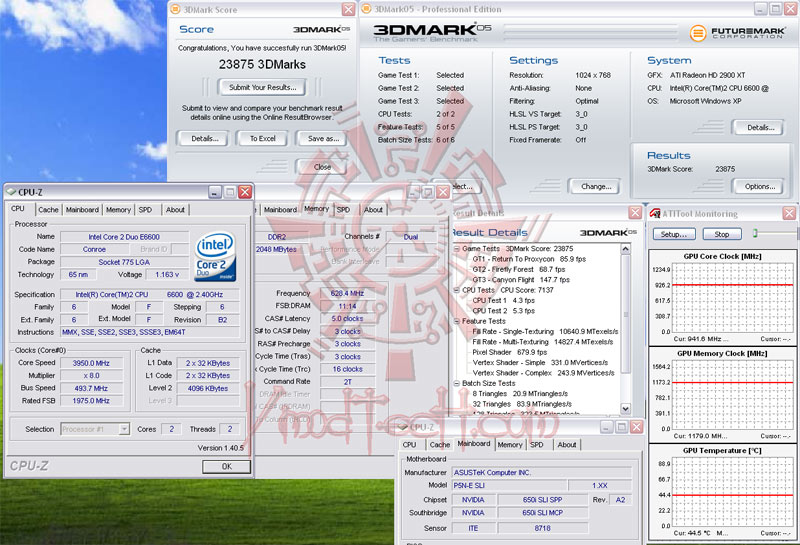
Task: Click the '23875 3DMarks' score text
Action: (262, 64)
